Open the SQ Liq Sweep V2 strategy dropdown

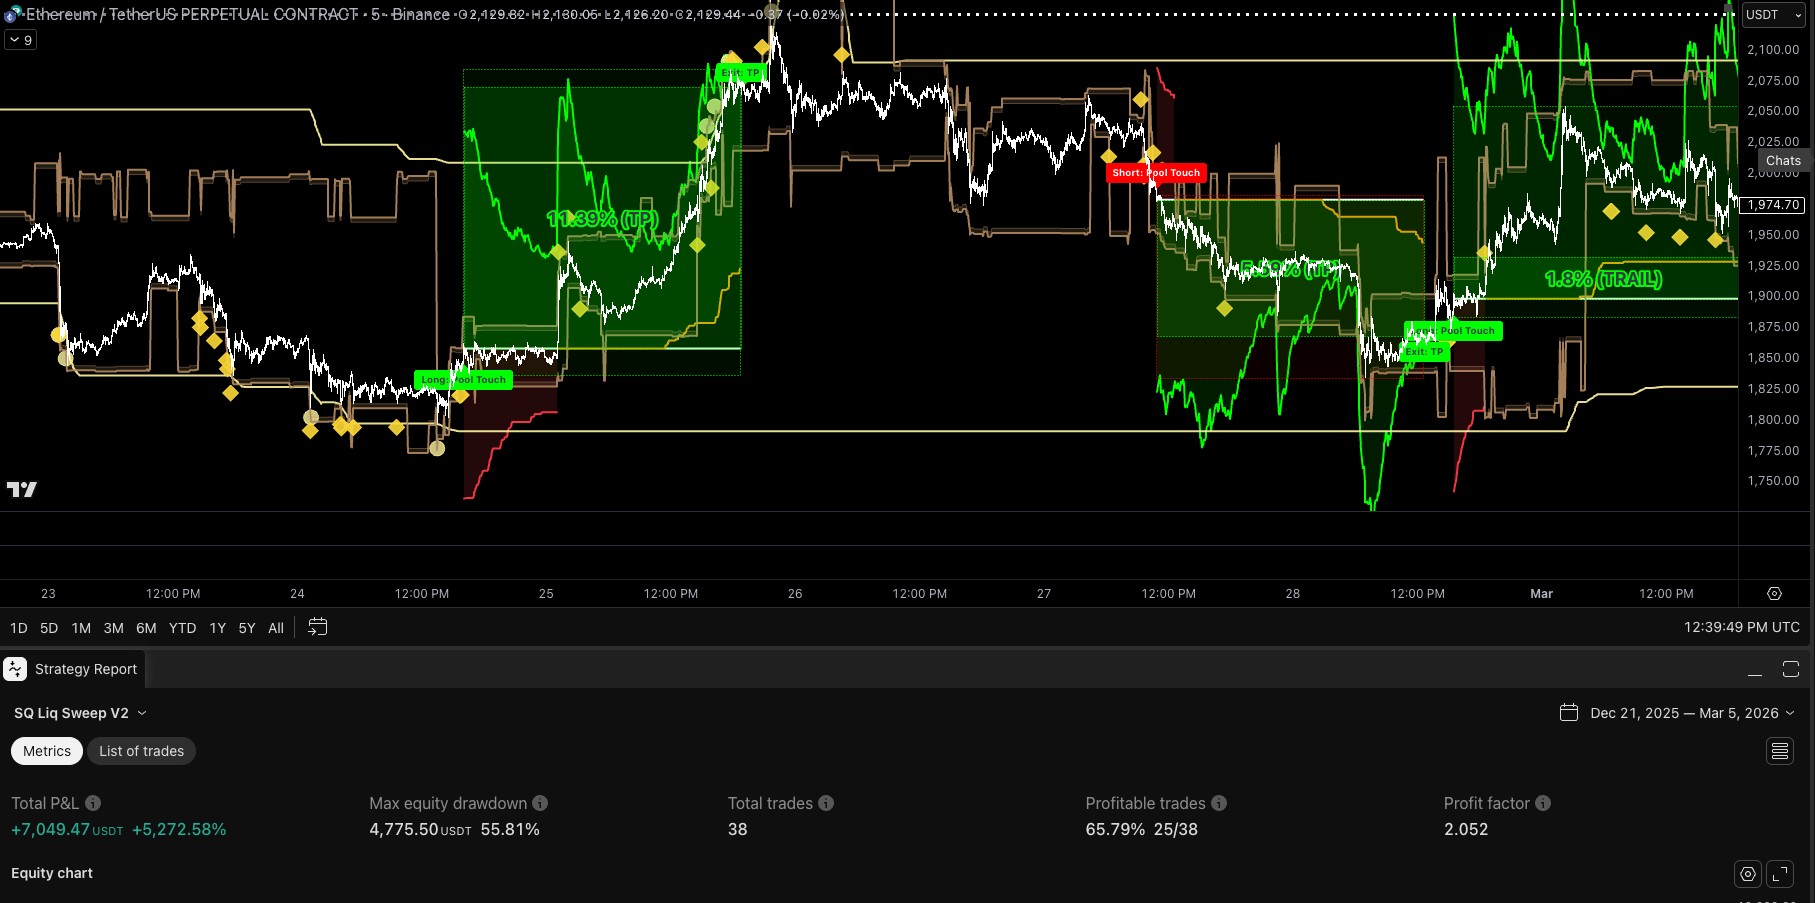[x=81, y=713]
